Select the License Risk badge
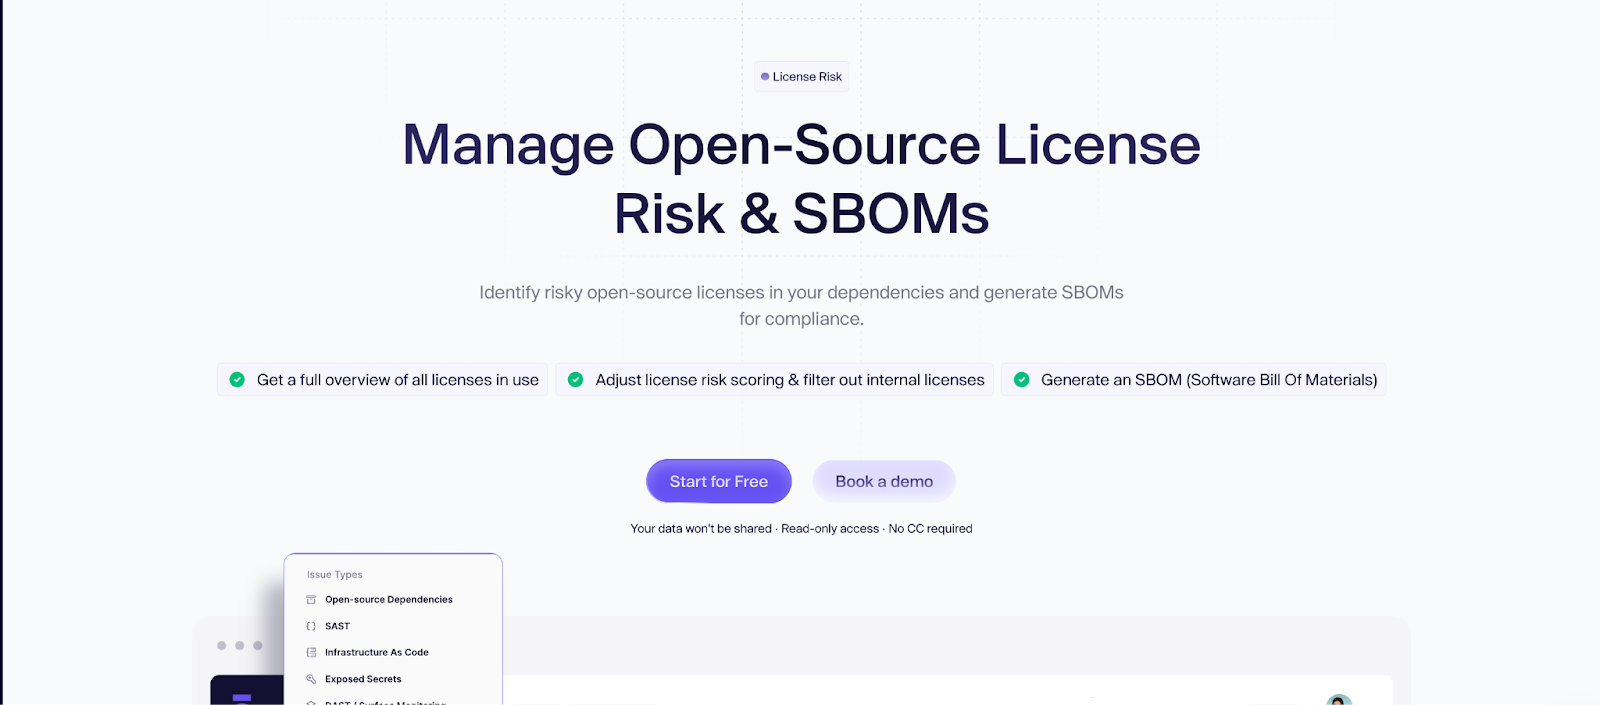 [801, 77]
